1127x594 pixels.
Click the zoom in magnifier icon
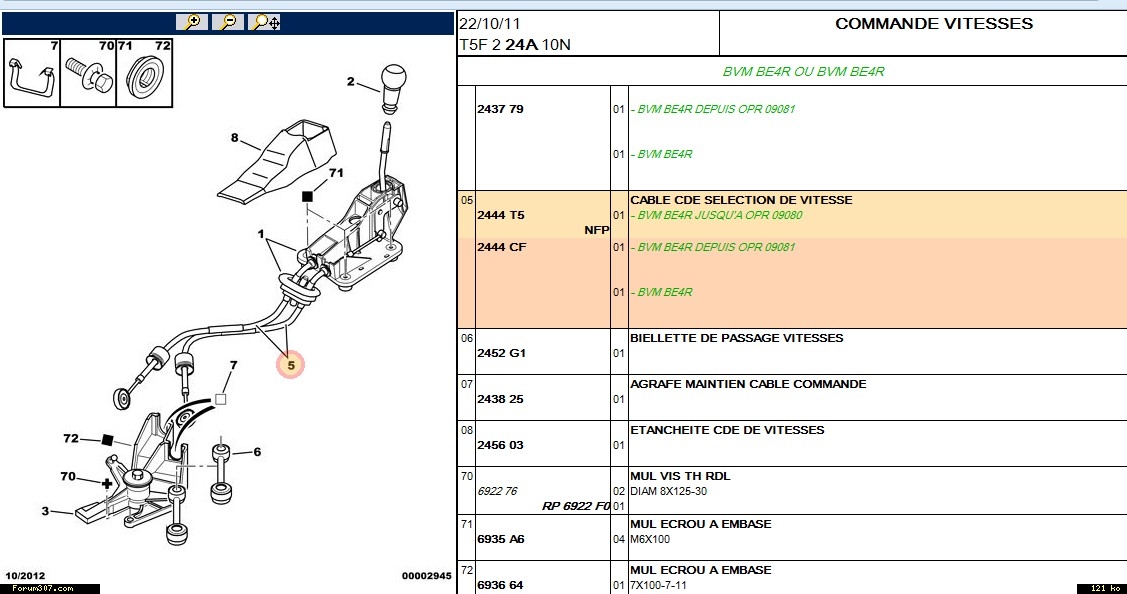[x=191, y=21]
